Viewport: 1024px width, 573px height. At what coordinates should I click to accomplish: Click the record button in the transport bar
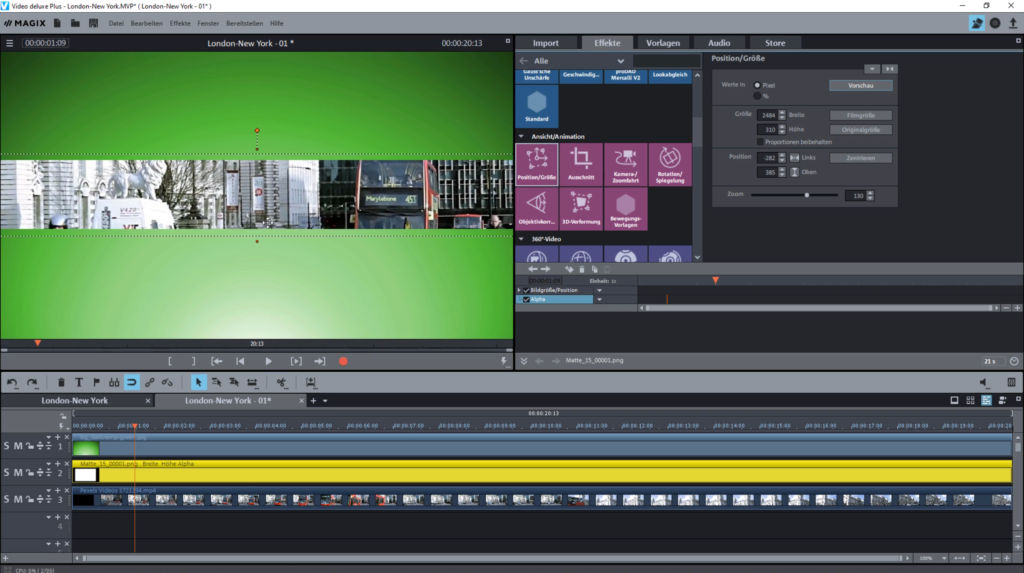343,361
